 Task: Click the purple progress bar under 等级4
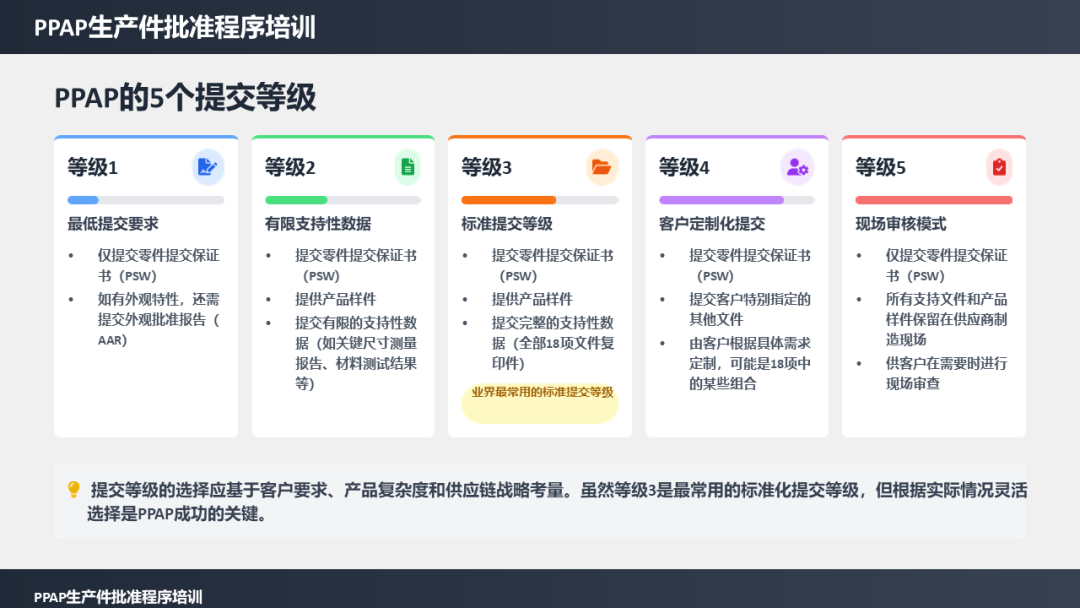[x=721, y=200]
